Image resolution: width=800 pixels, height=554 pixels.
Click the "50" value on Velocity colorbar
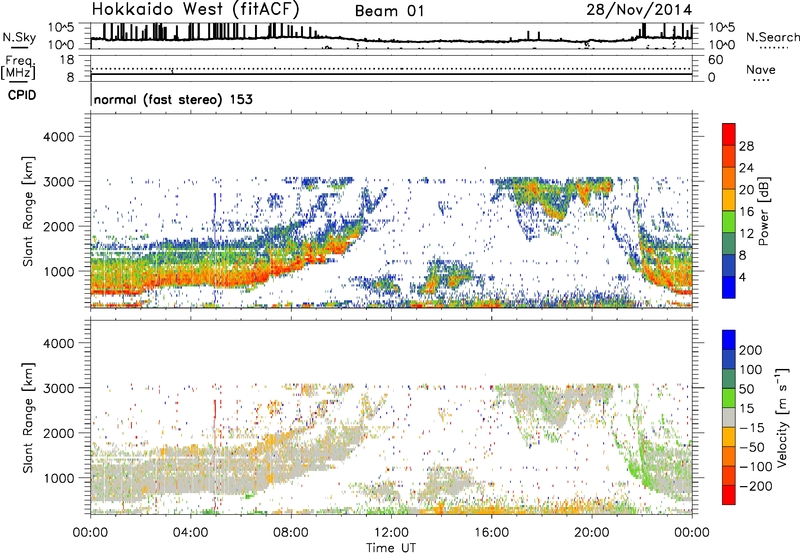pyautogui.click(x=746, y=389)
